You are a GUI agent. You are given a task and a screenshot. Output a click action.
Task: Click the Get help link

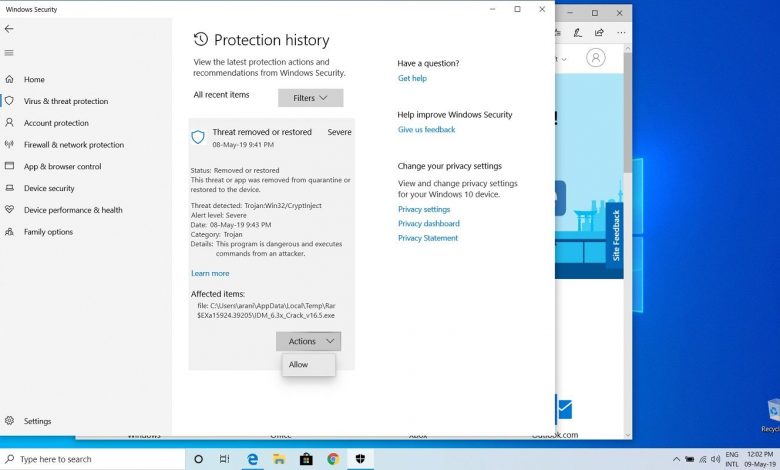point(412,78)
